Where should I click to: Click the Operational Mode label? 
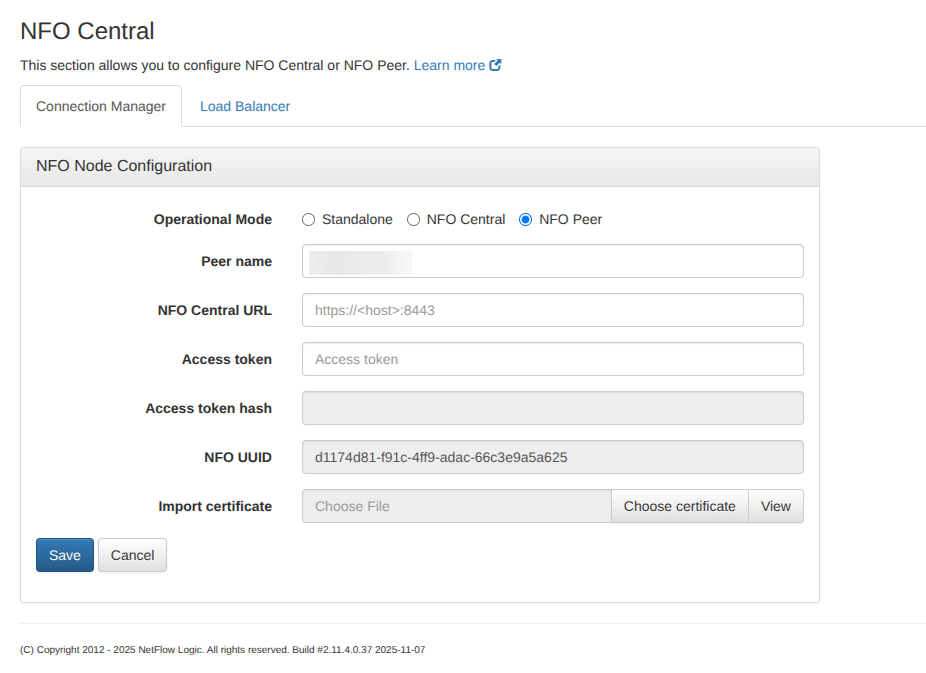pyautogui.click(x=212, y=220)
